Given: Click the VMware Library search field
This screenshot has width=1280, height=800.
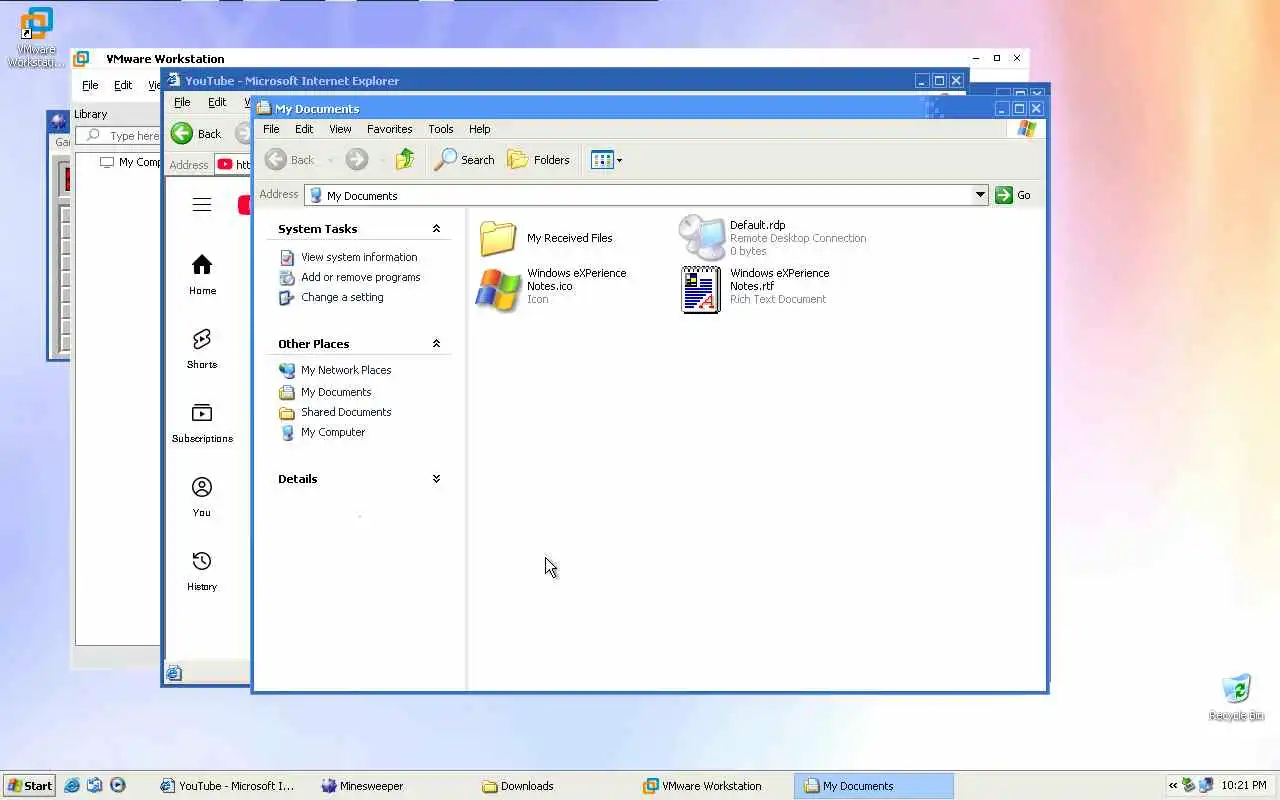Looking at the screenshot, I should pos(119,136).
